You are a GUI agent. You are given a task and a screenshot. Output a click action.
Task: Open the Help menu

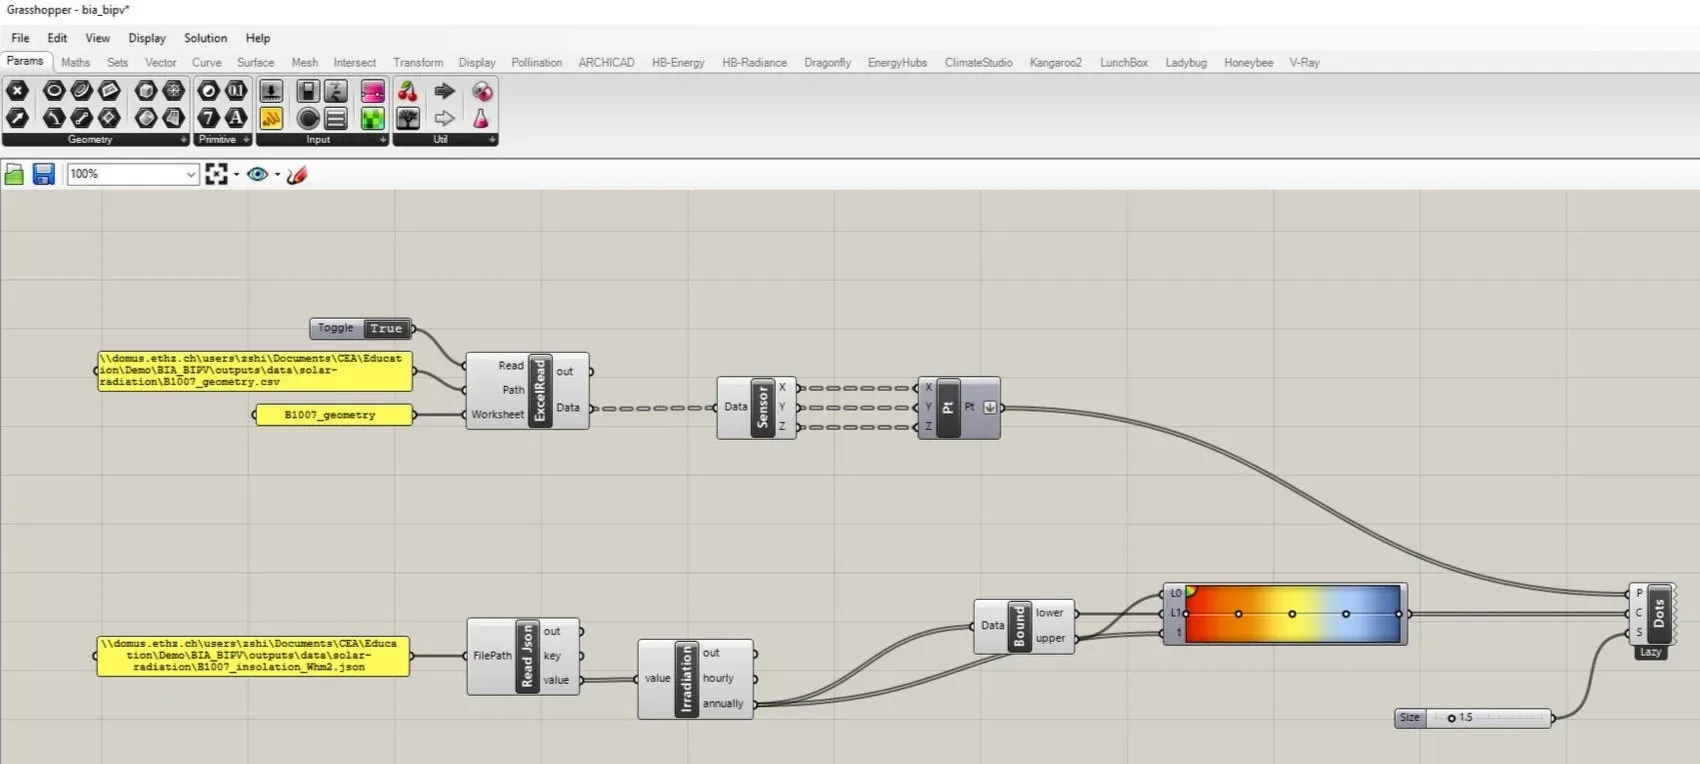click(x=258, y=38)
